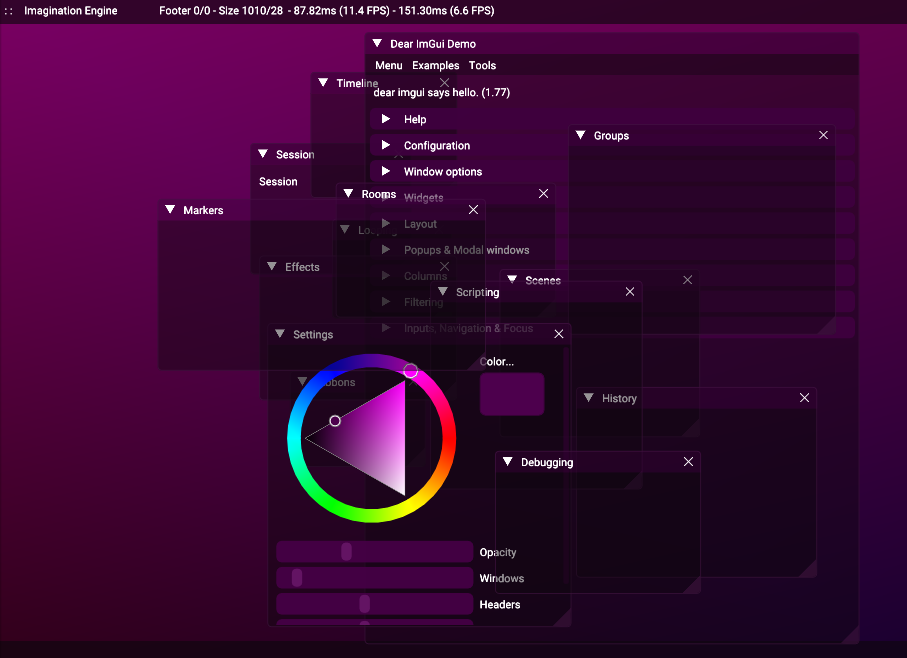Close the Markers window

(473, 210)
